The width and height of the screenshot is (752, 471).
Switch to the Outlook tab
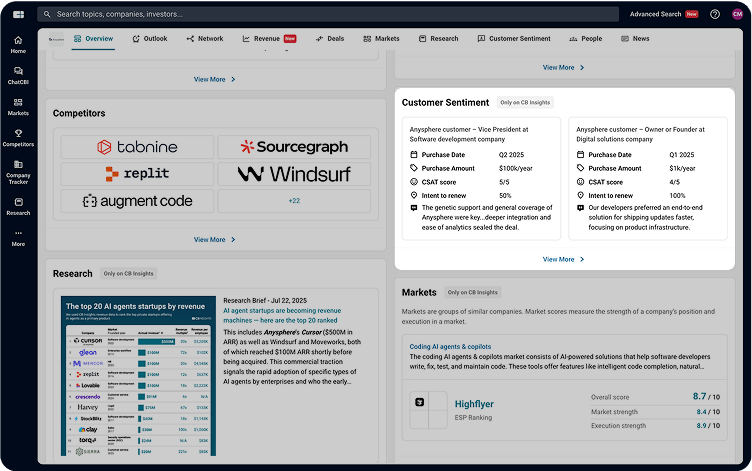149,38
